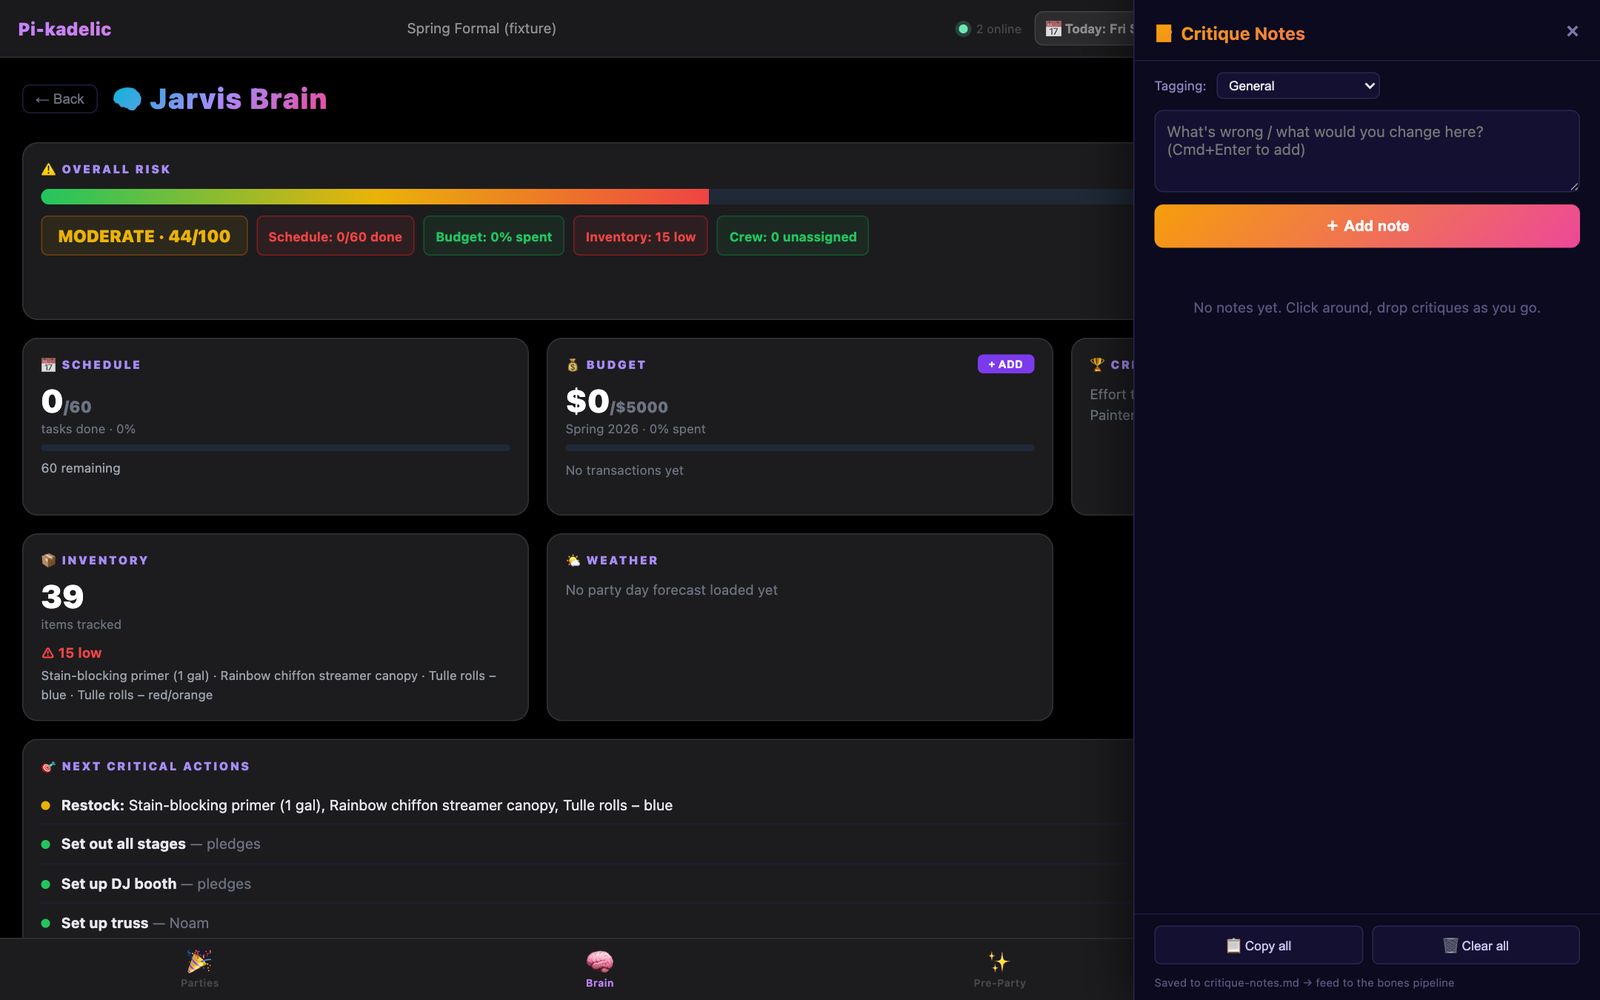Click the Set up DJ booth action
1600x1000 pixels.
coord(586,884)
